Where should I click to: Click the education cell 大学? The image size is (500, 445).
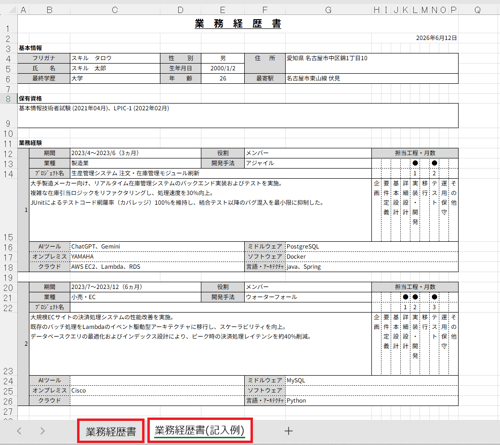[x=115, y=78]
